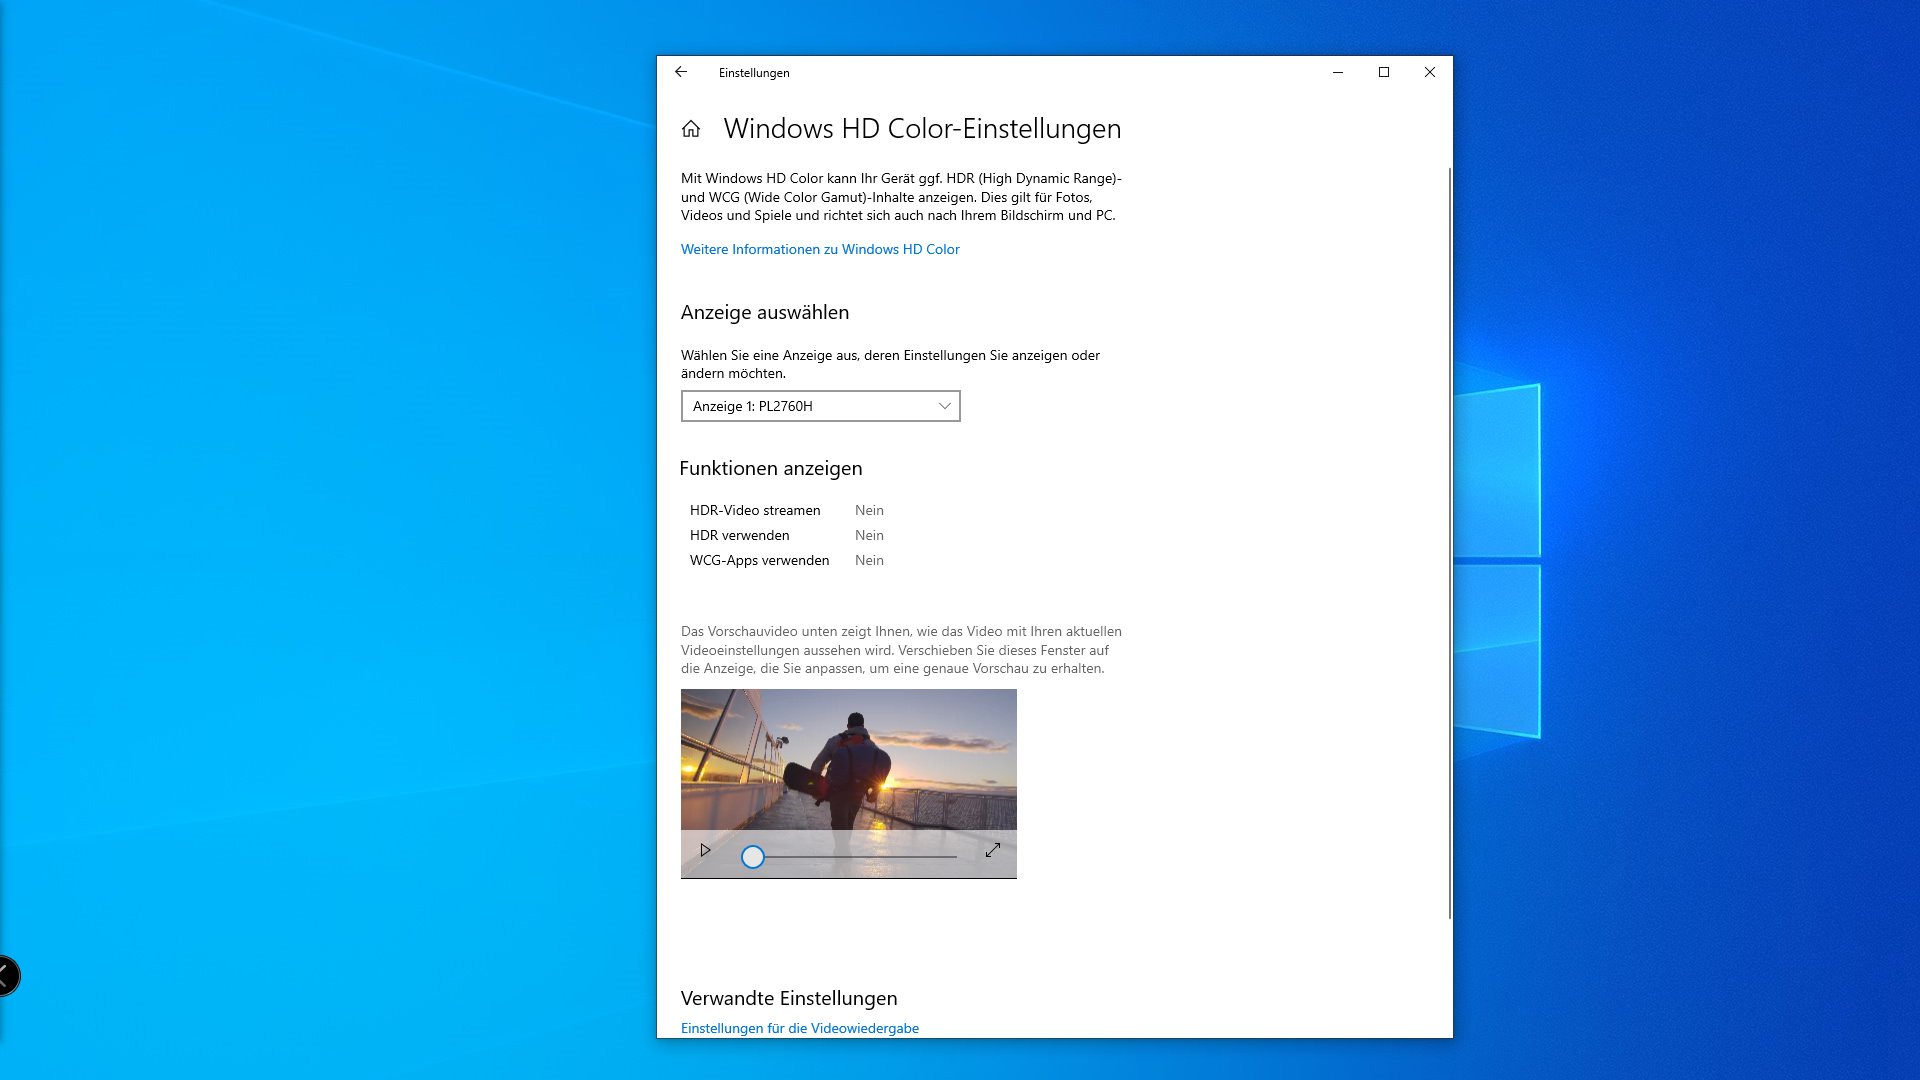Open Weitere Informationen zu Windows HD Color link

pos(820,249)
